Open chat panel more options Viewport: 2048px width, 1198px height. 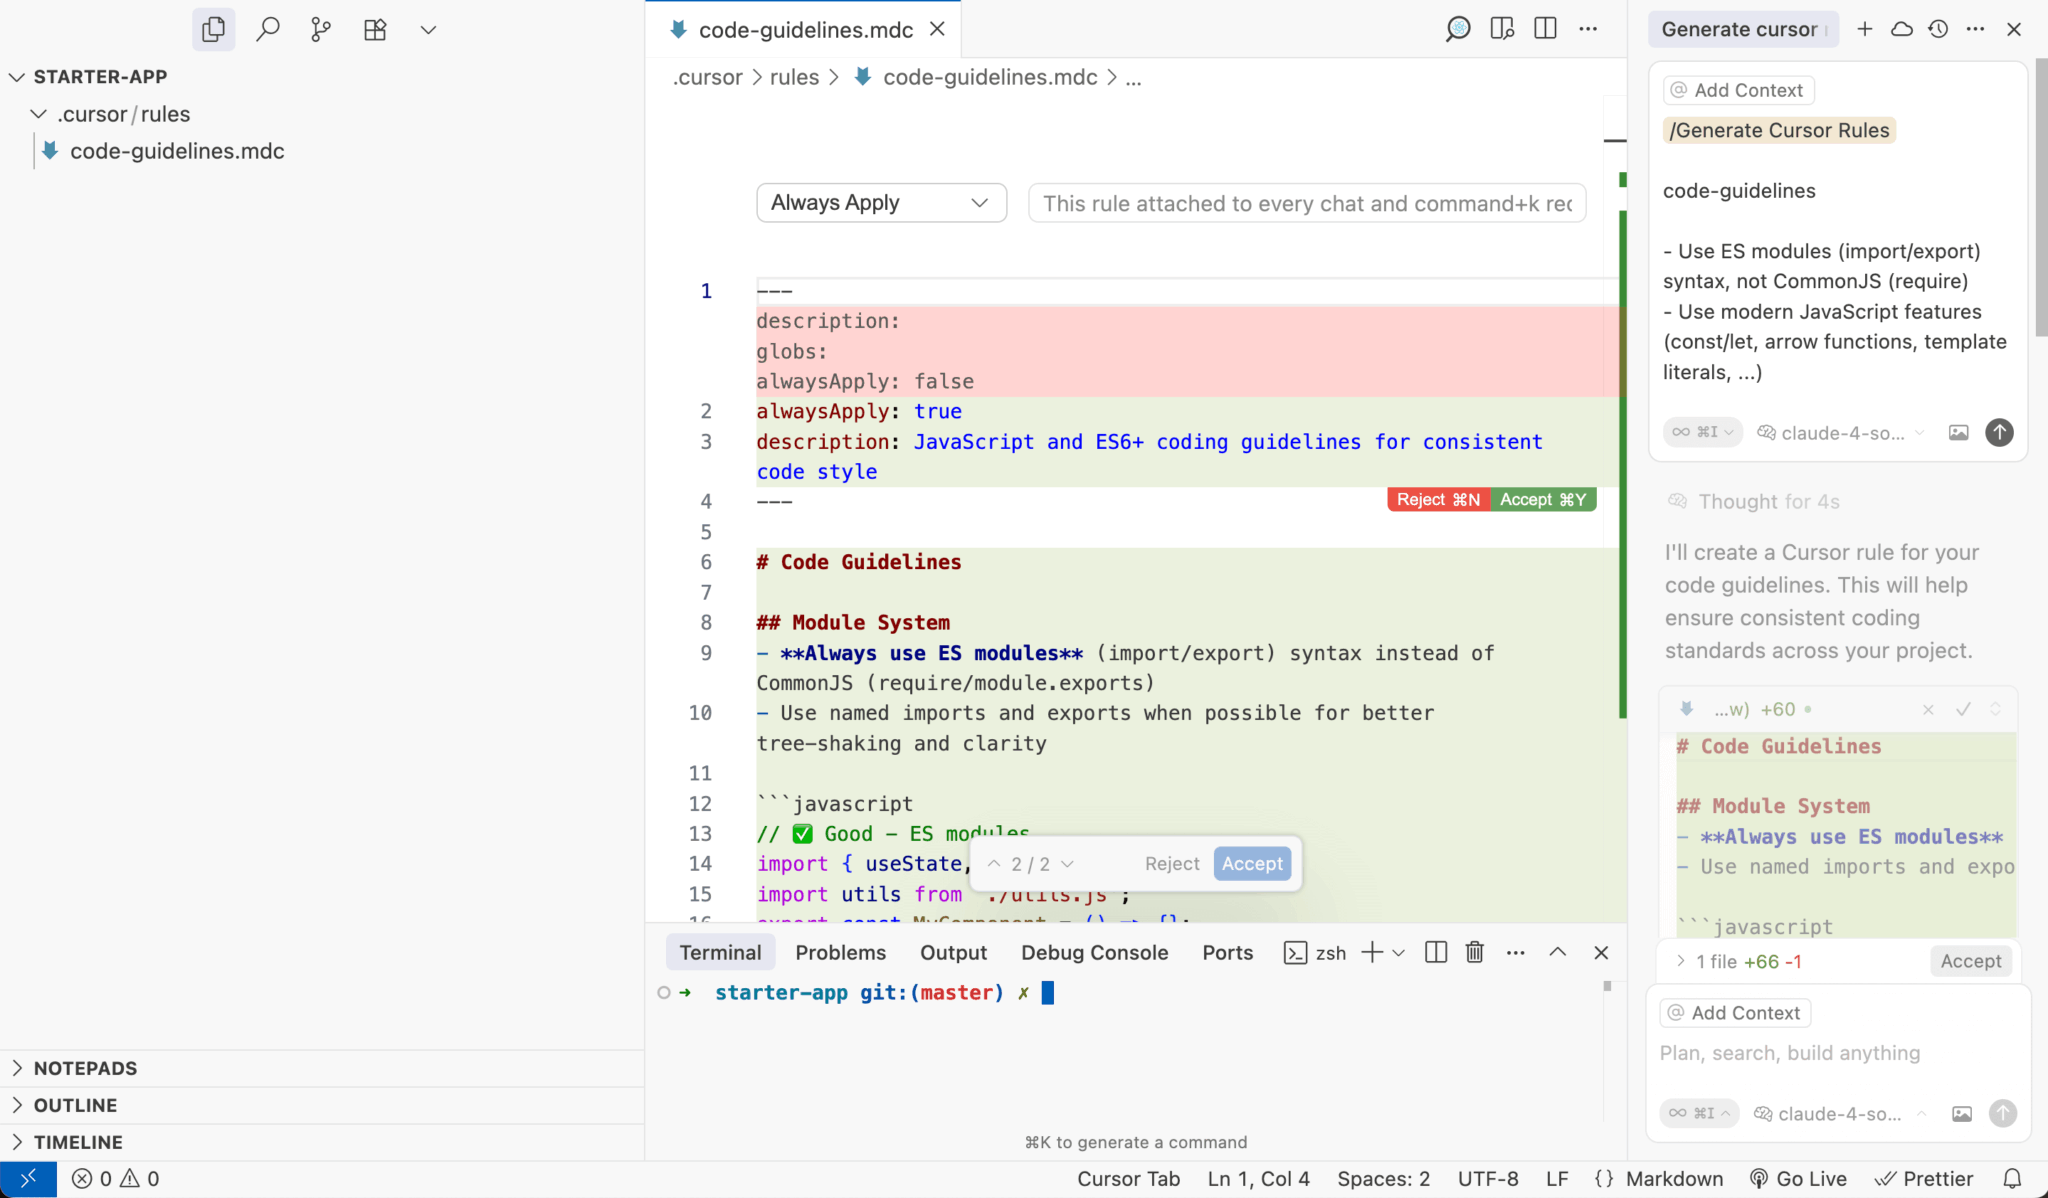point(1975,29)
